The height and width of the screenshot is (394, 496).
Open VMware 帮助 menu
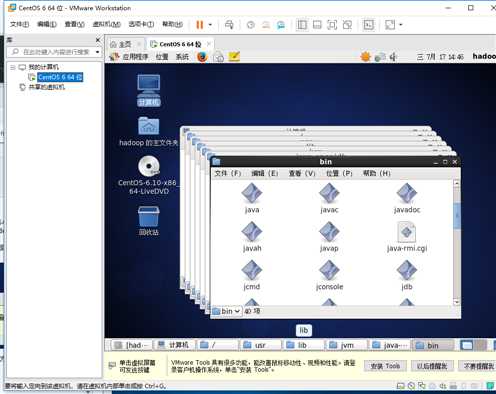172,24
